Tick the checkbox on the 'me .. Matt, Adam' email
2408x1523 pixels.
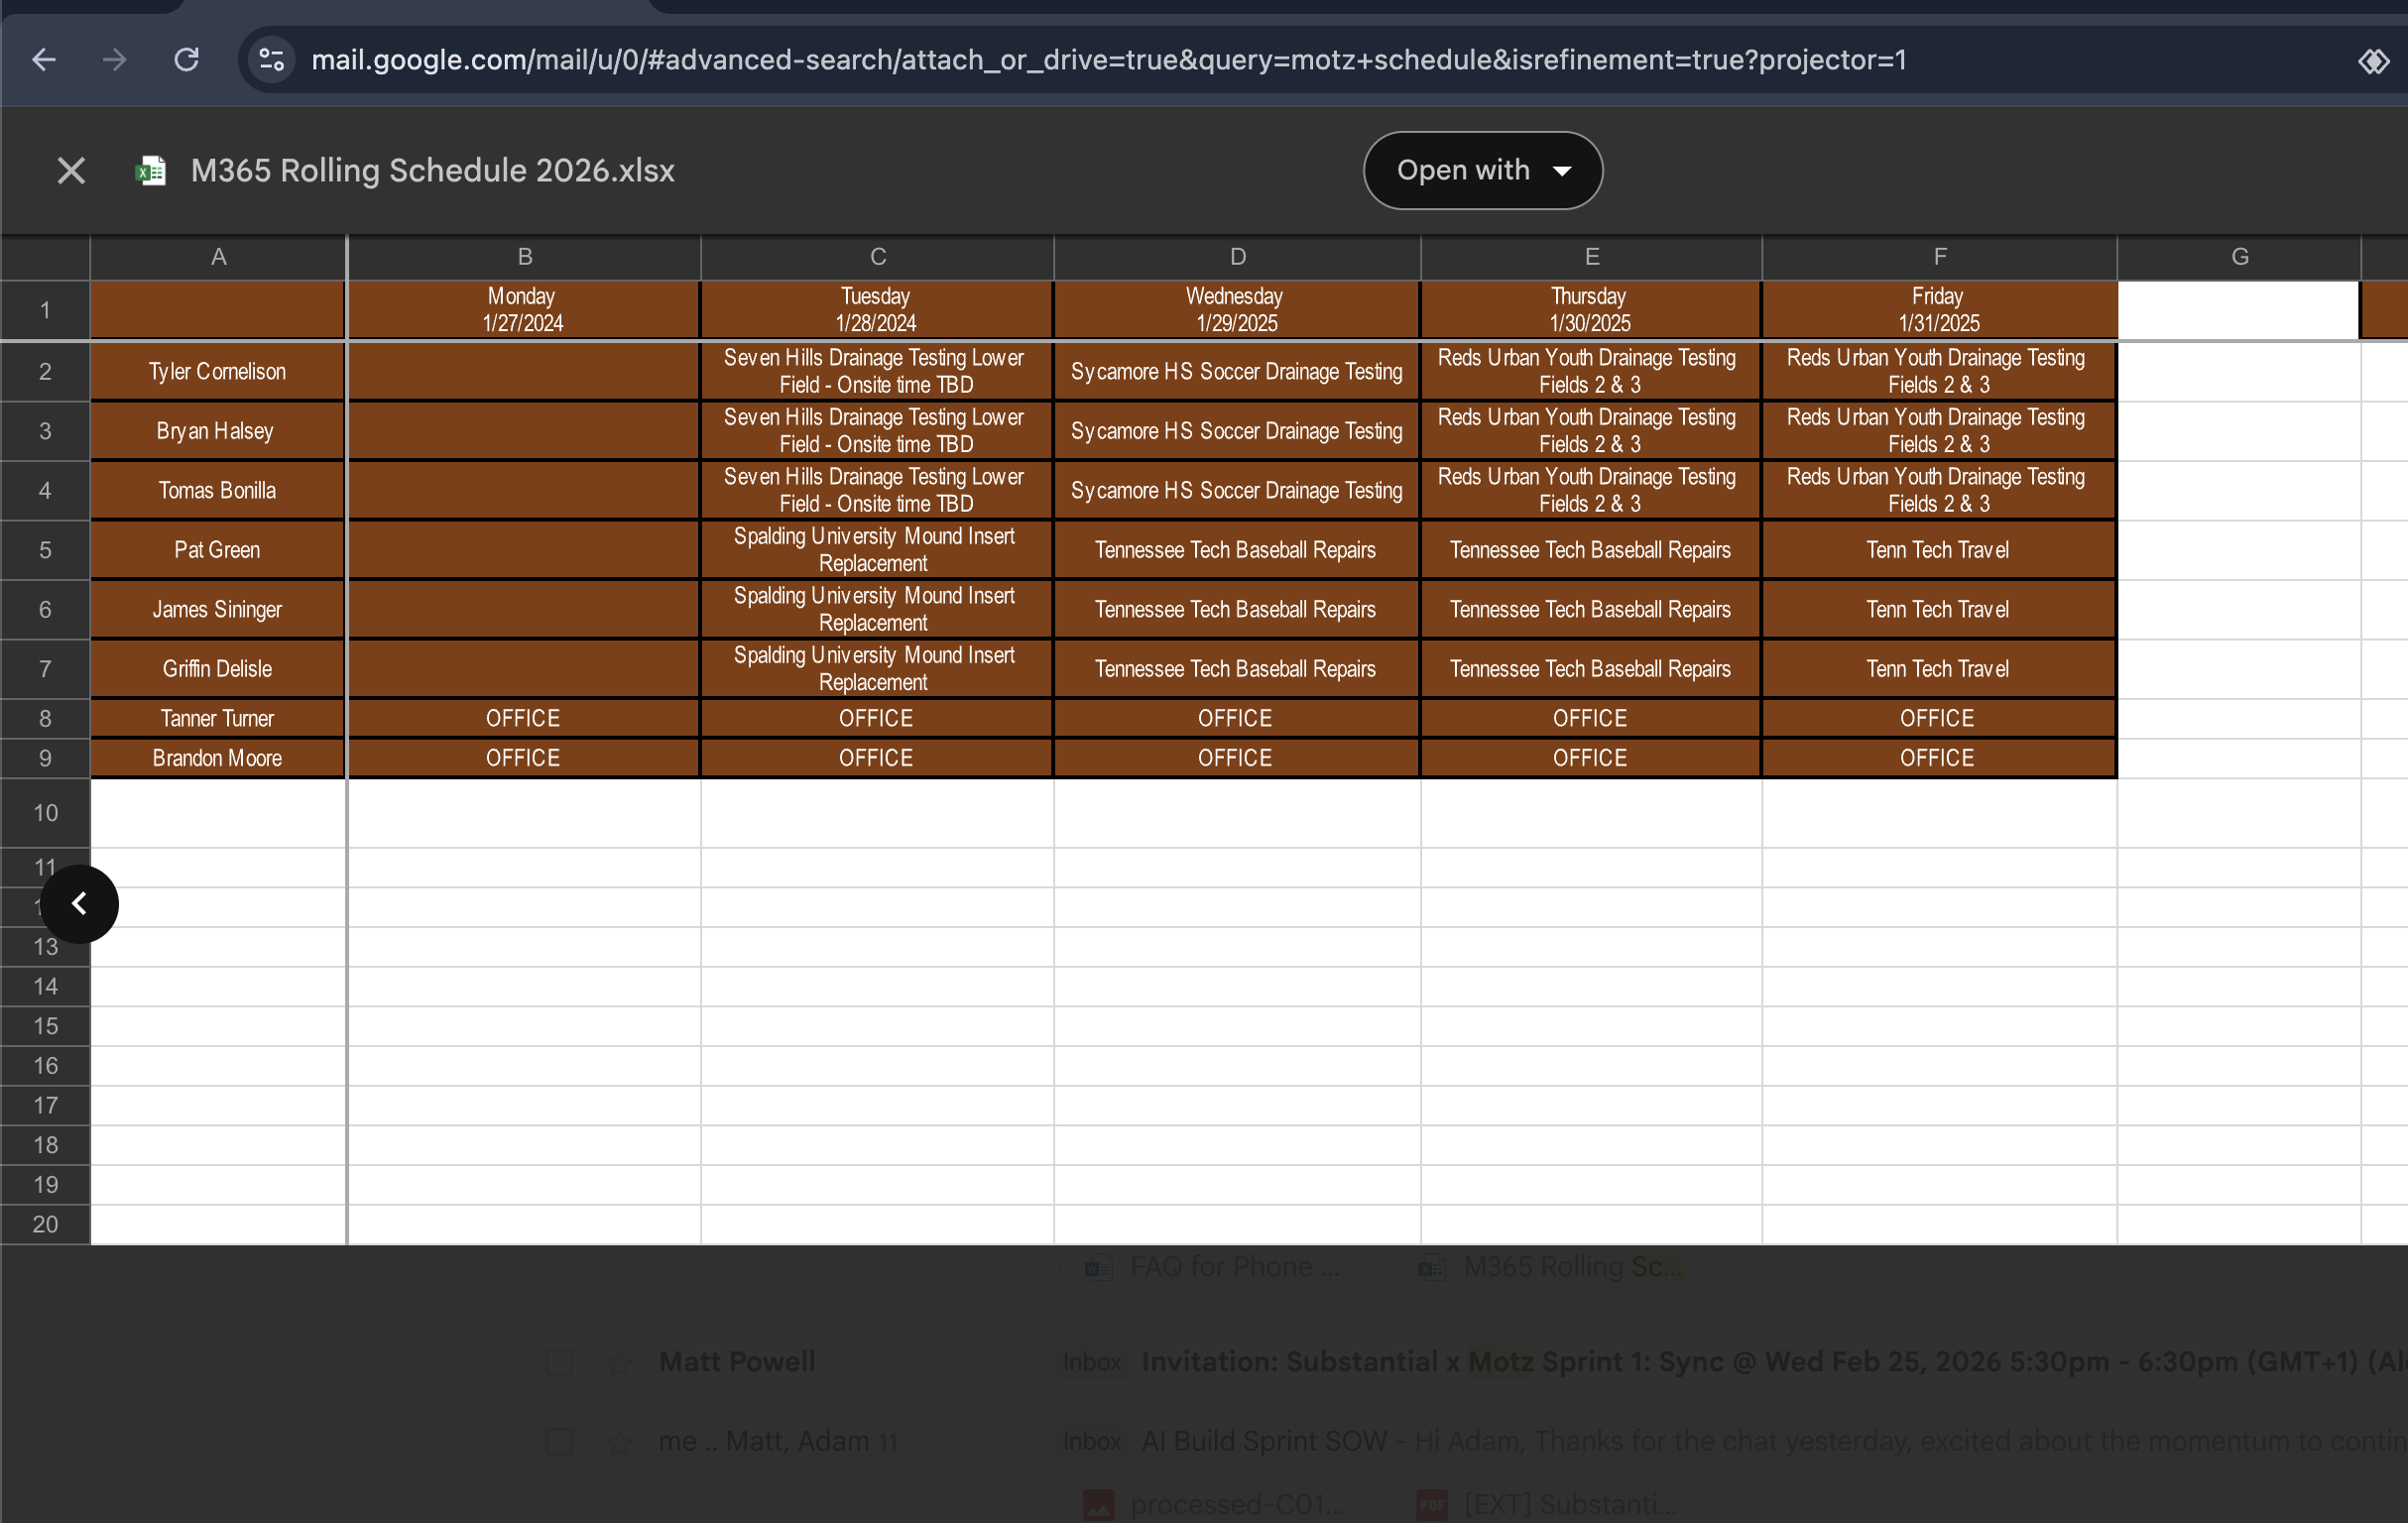(559, 1442)
